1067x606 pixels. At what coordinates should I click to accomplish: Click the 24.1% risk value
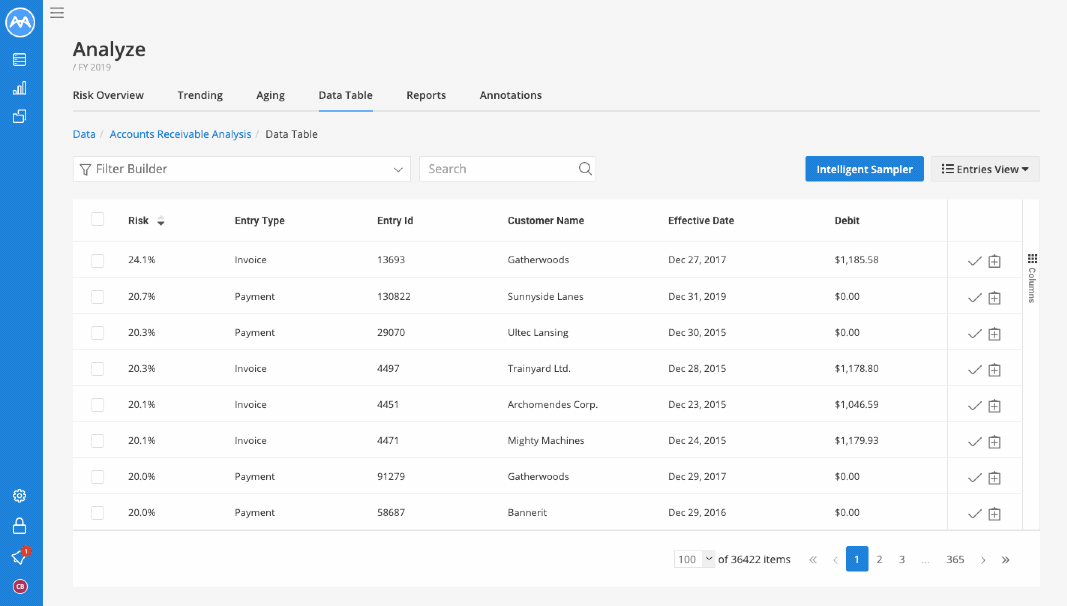click(x=142, y=260)
